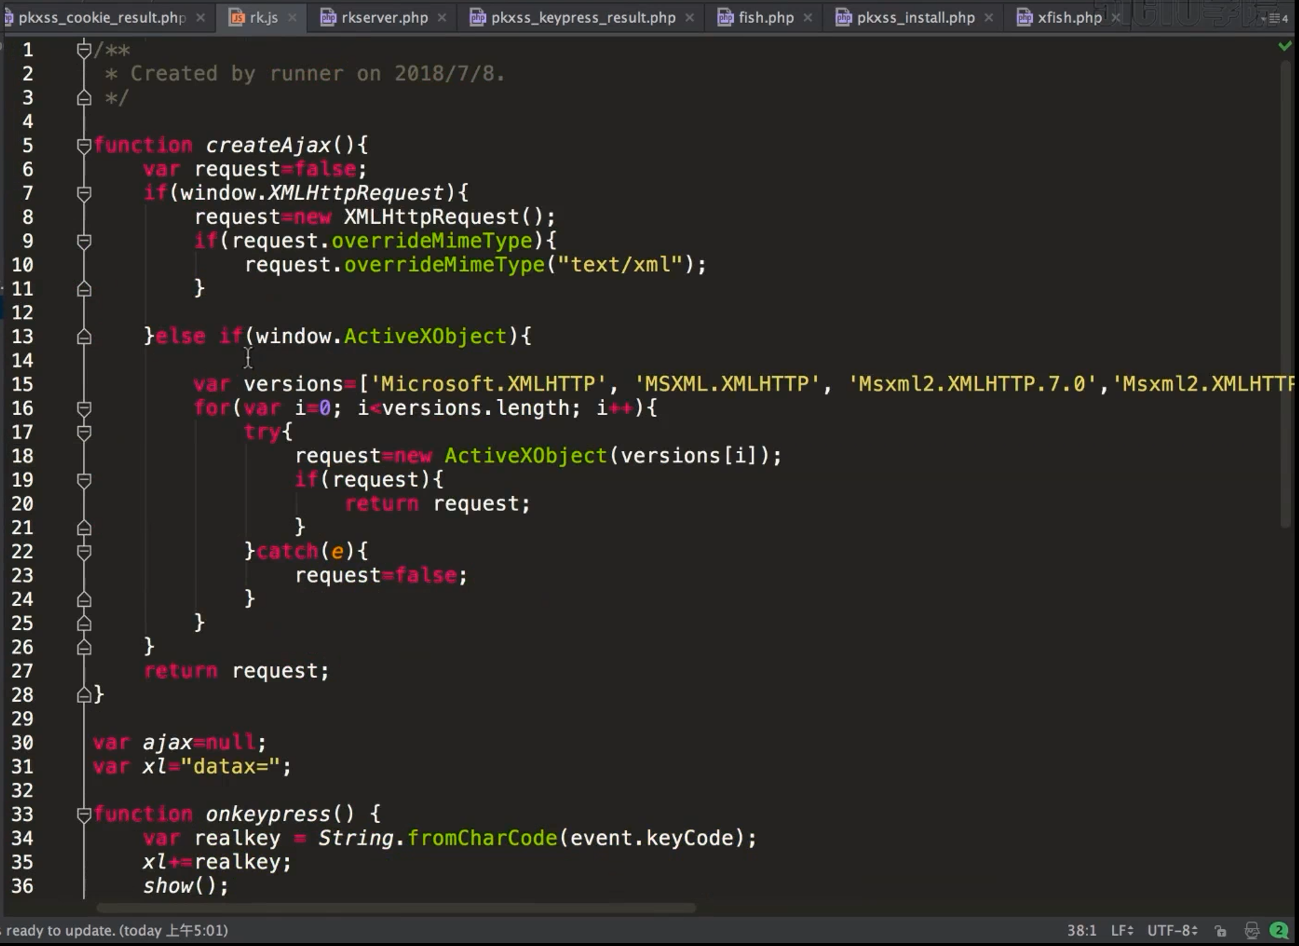
Task: Open the UTF-8 file encoding selector
Action: coord(1172,930)
